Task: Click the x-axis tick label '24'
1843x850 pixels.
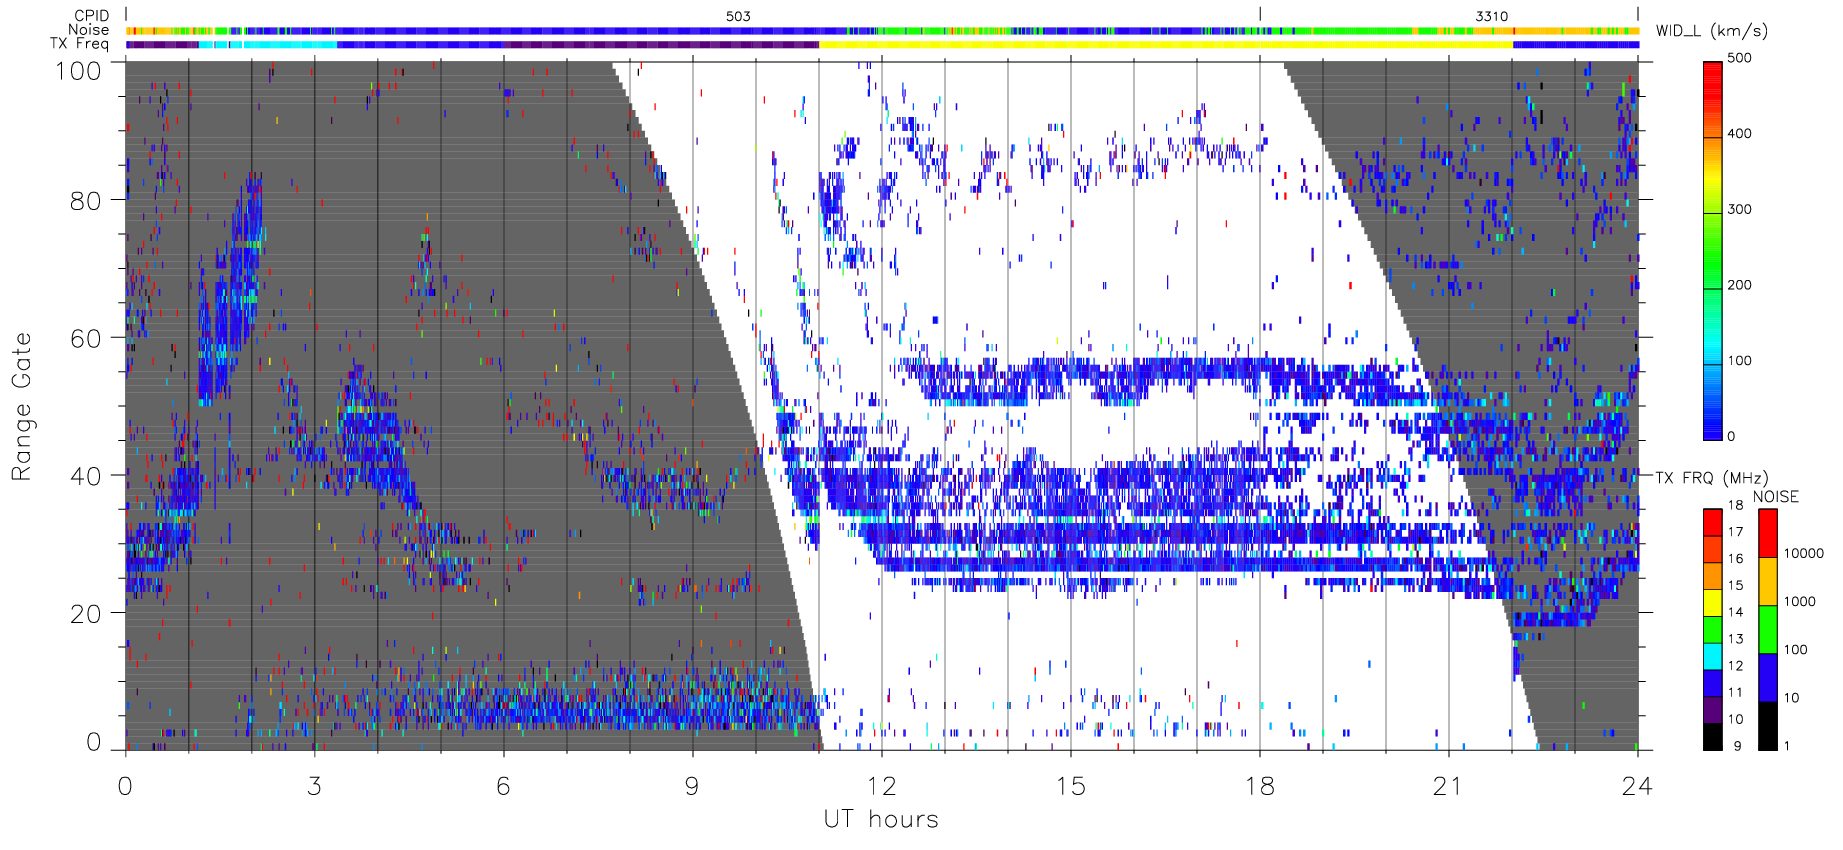Action: point(1637,786)
